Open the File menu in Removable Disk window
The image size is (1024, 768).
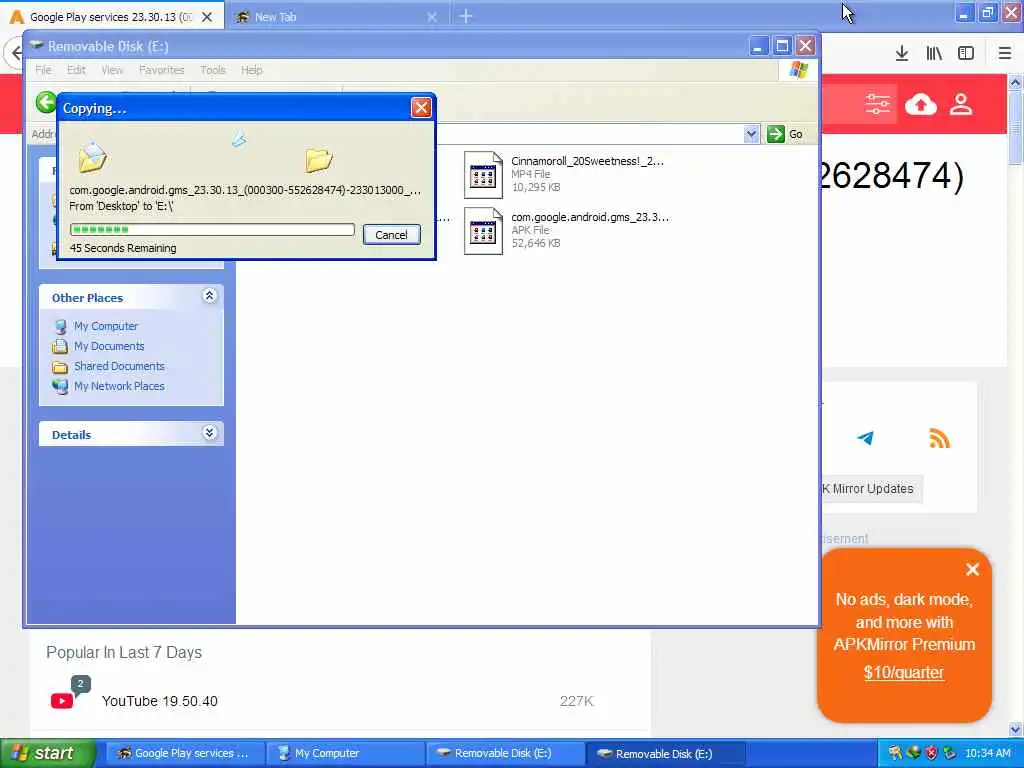click(43, 70)
